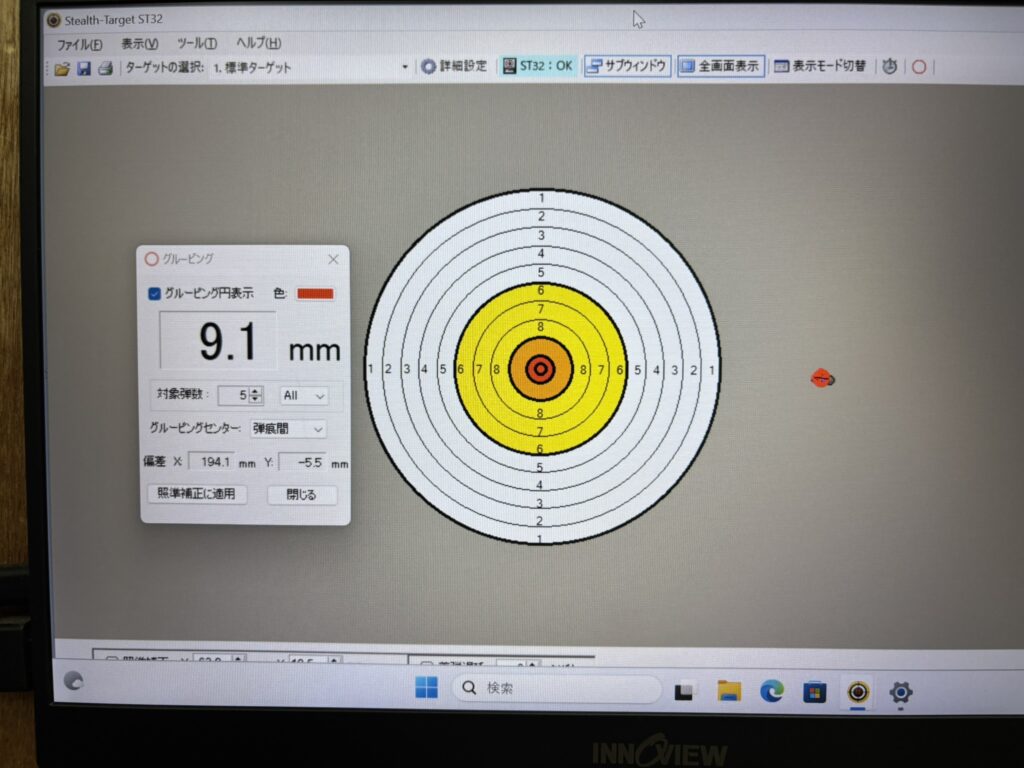Click the open folder toolbar icon
This screenshot has height=768, width=1024.
(62, 68)
